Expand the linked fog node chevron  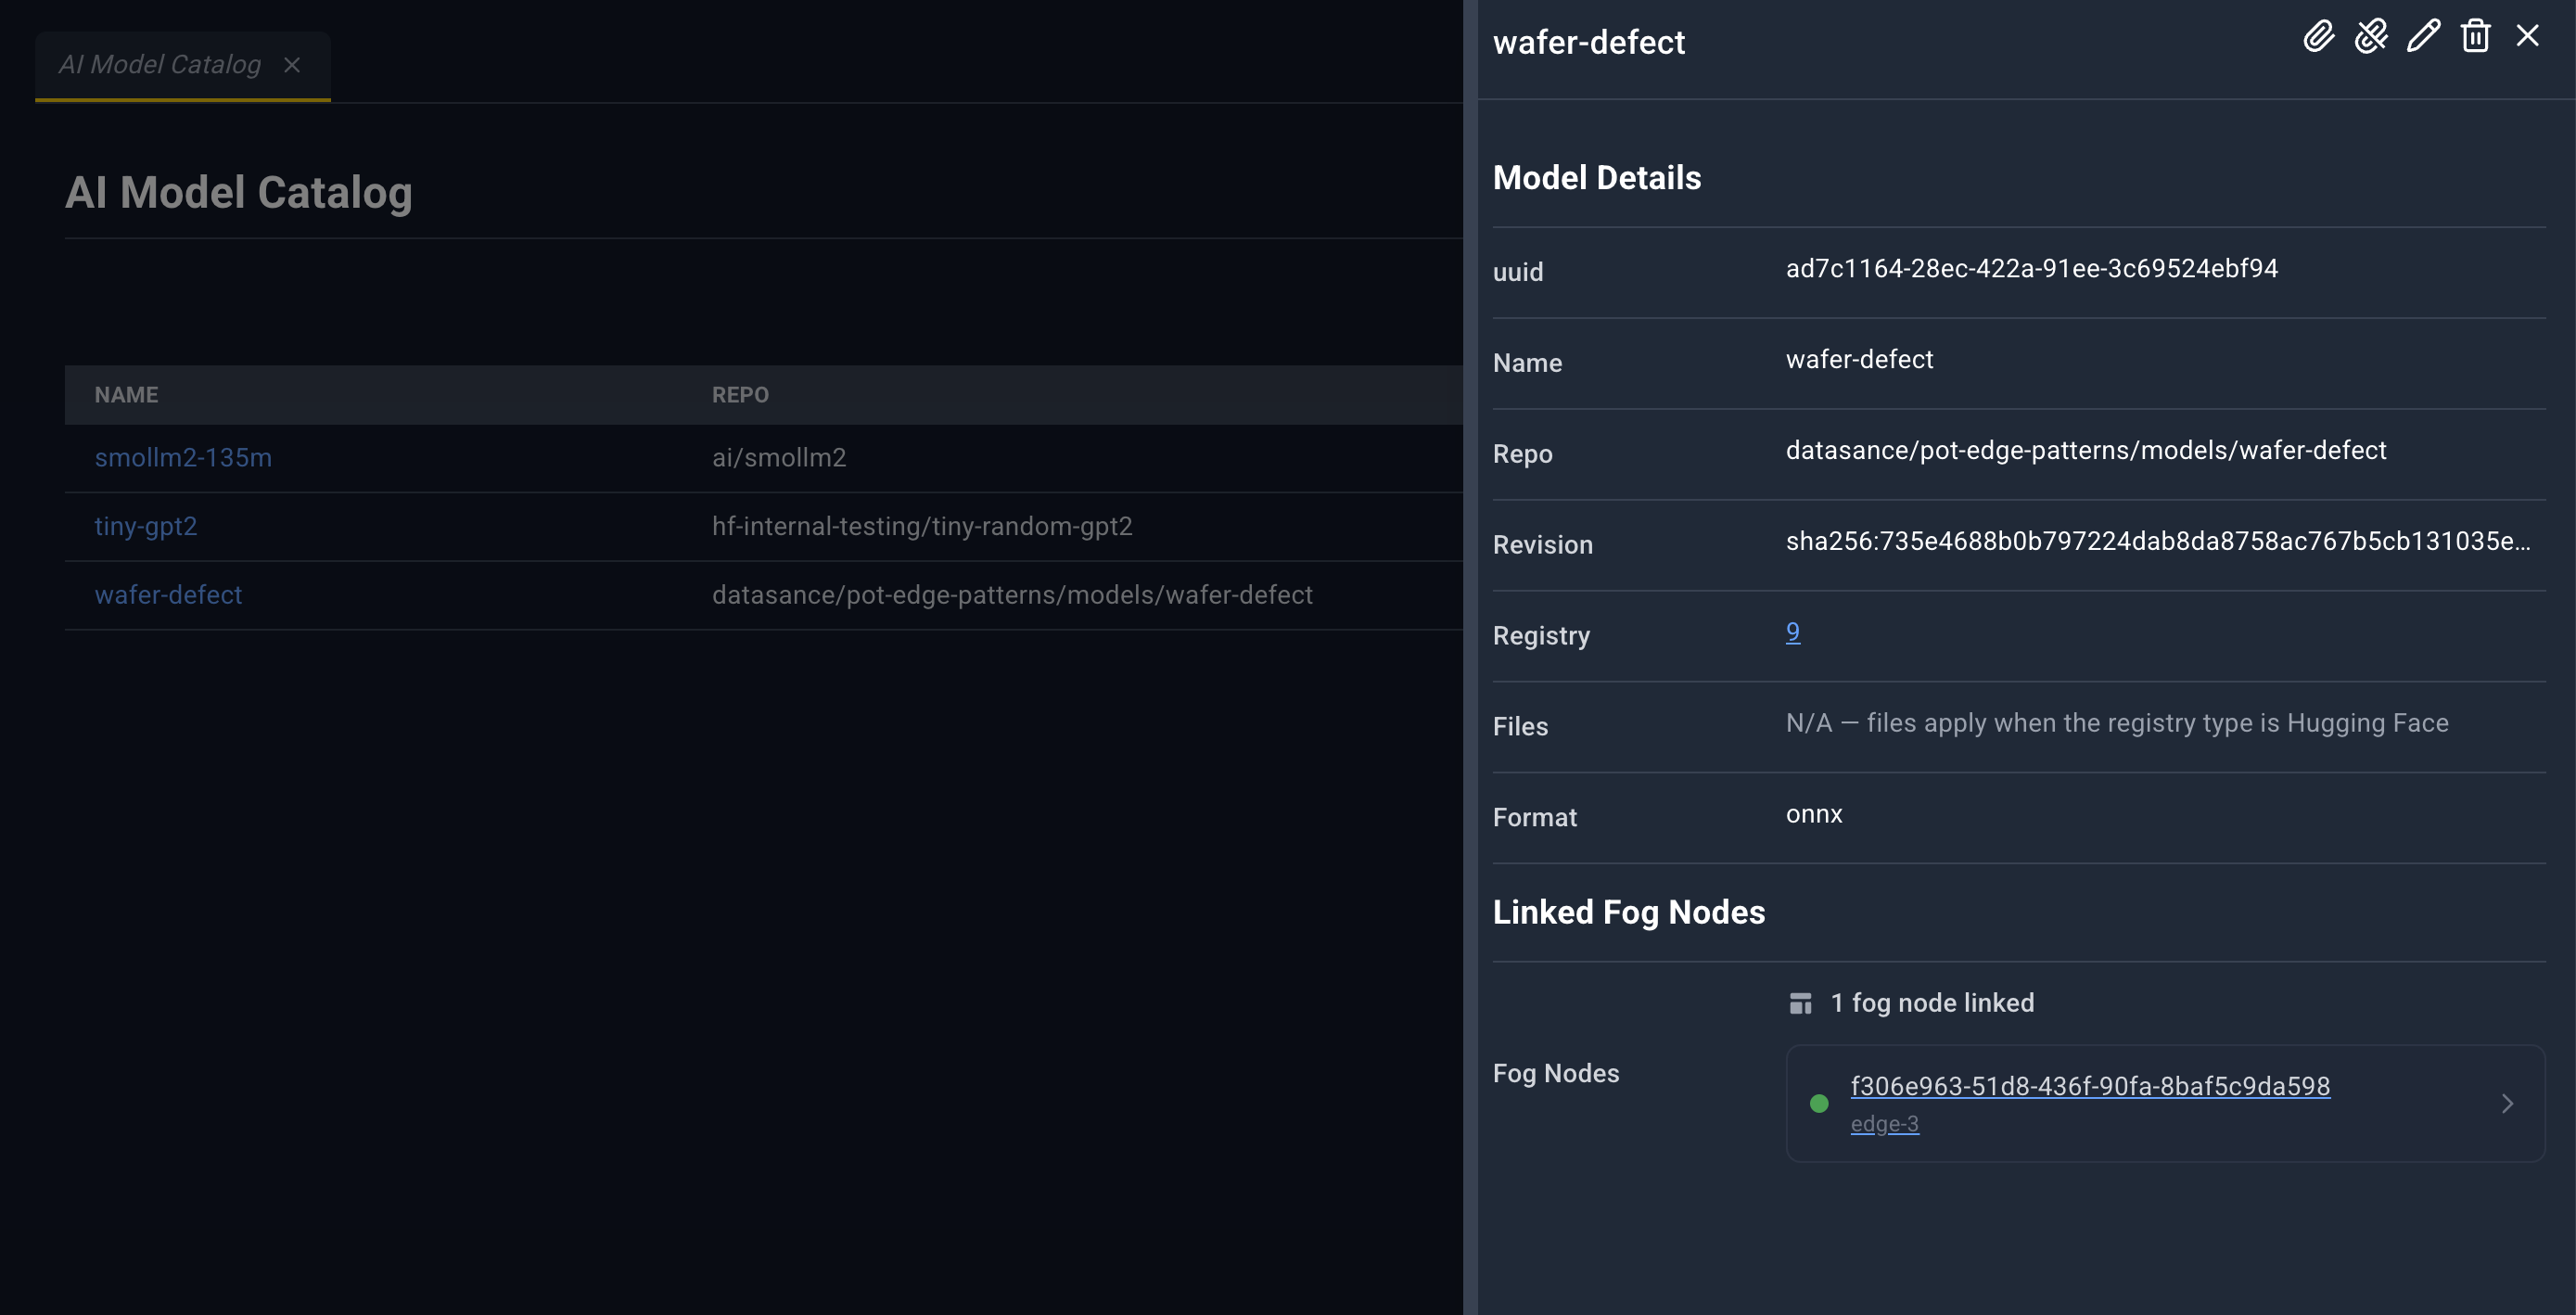coord(2507,1103)
